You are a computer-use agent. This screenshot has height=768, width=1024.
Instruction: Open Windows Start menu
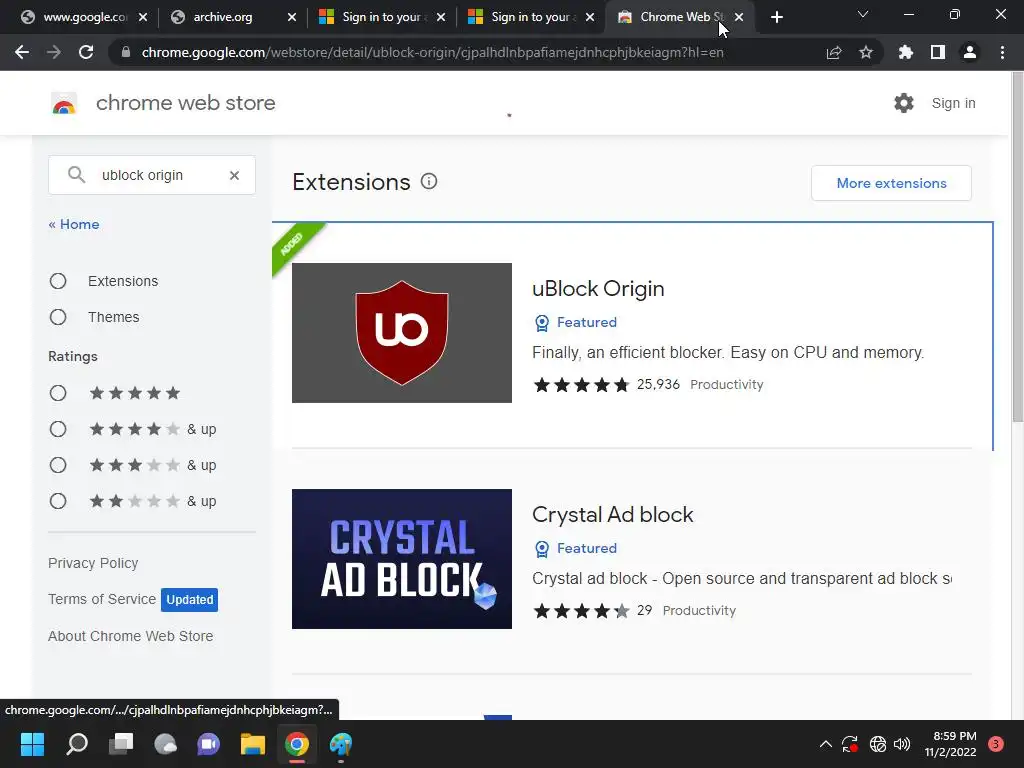(32, 744)
